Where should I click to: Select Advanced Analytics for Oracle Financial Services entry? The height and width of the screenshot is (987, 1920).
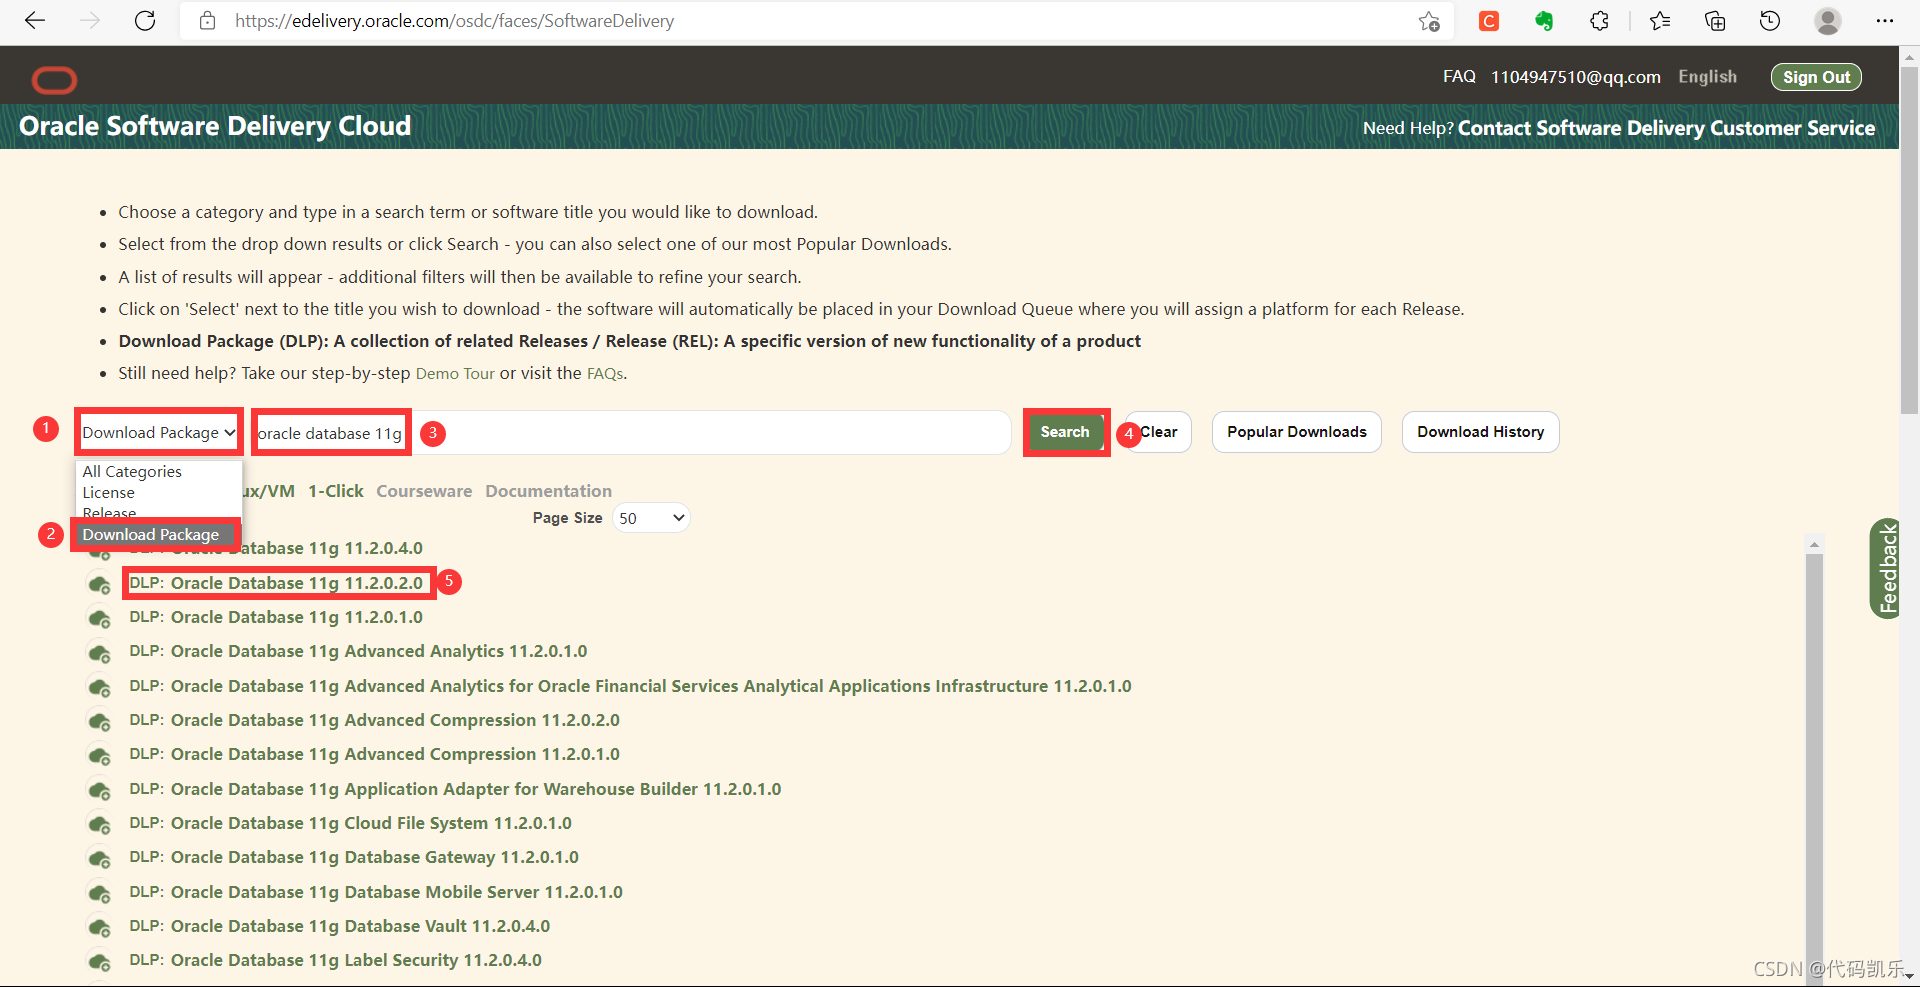630,686
